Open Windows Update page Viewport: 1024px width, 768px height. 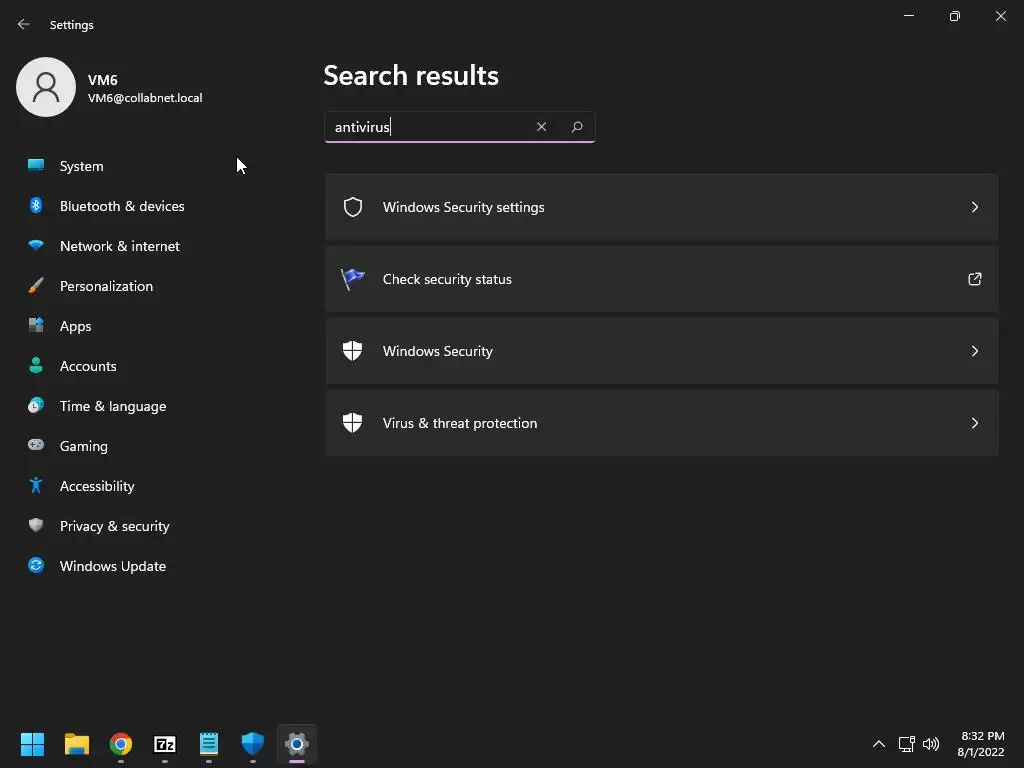click(113, 566)
